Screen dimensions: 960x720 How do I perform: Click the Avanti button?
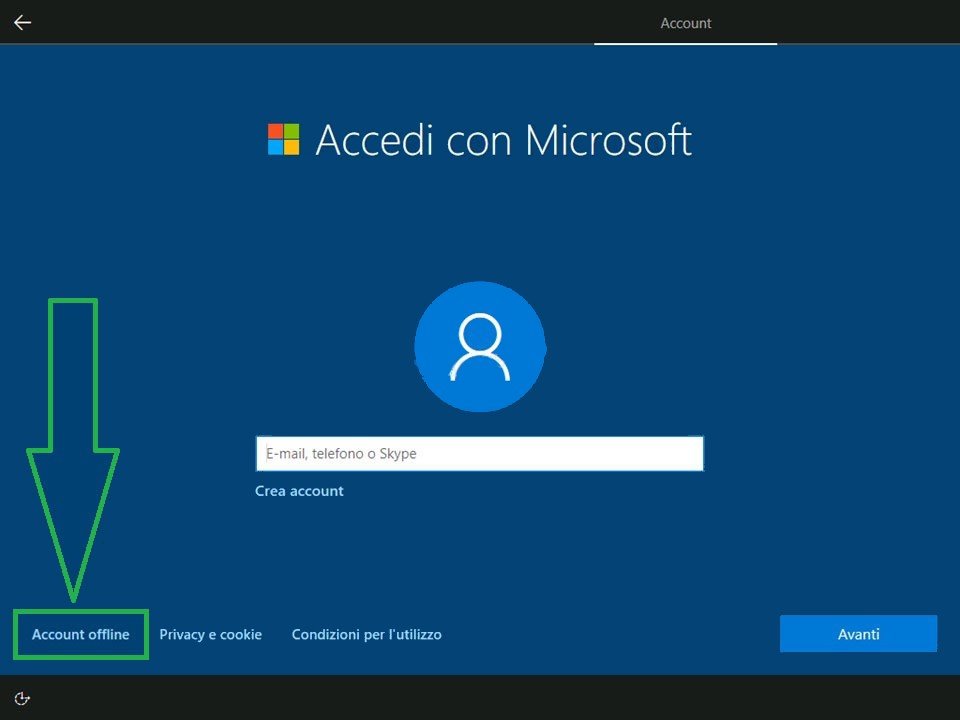[858, 634]
